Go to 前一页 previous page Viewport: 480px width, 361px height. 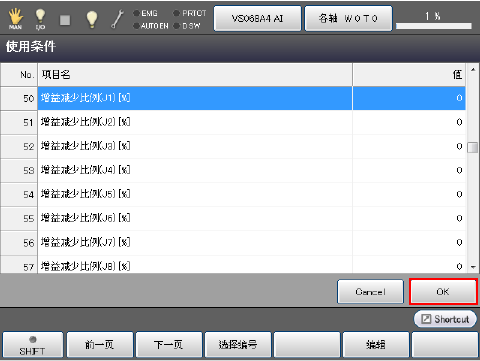click(100, 345)
